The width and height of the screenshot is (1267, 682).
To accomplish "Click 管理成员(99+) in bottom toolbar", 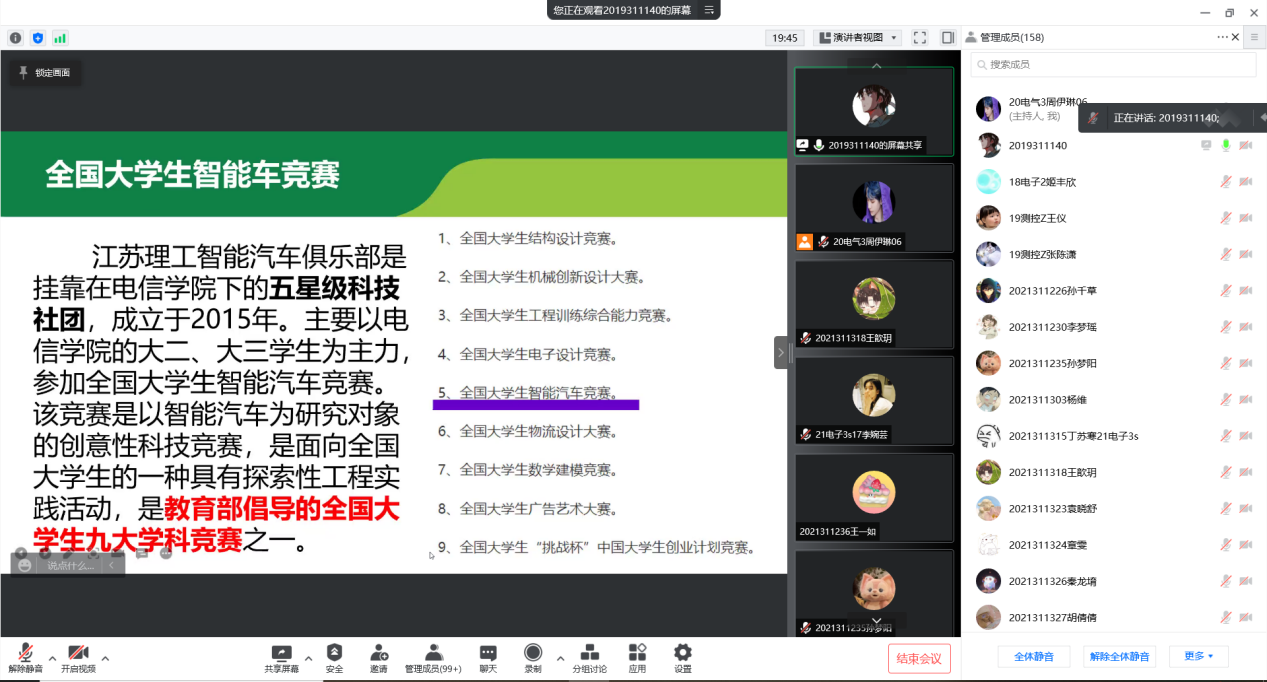I will coord(433,658).
